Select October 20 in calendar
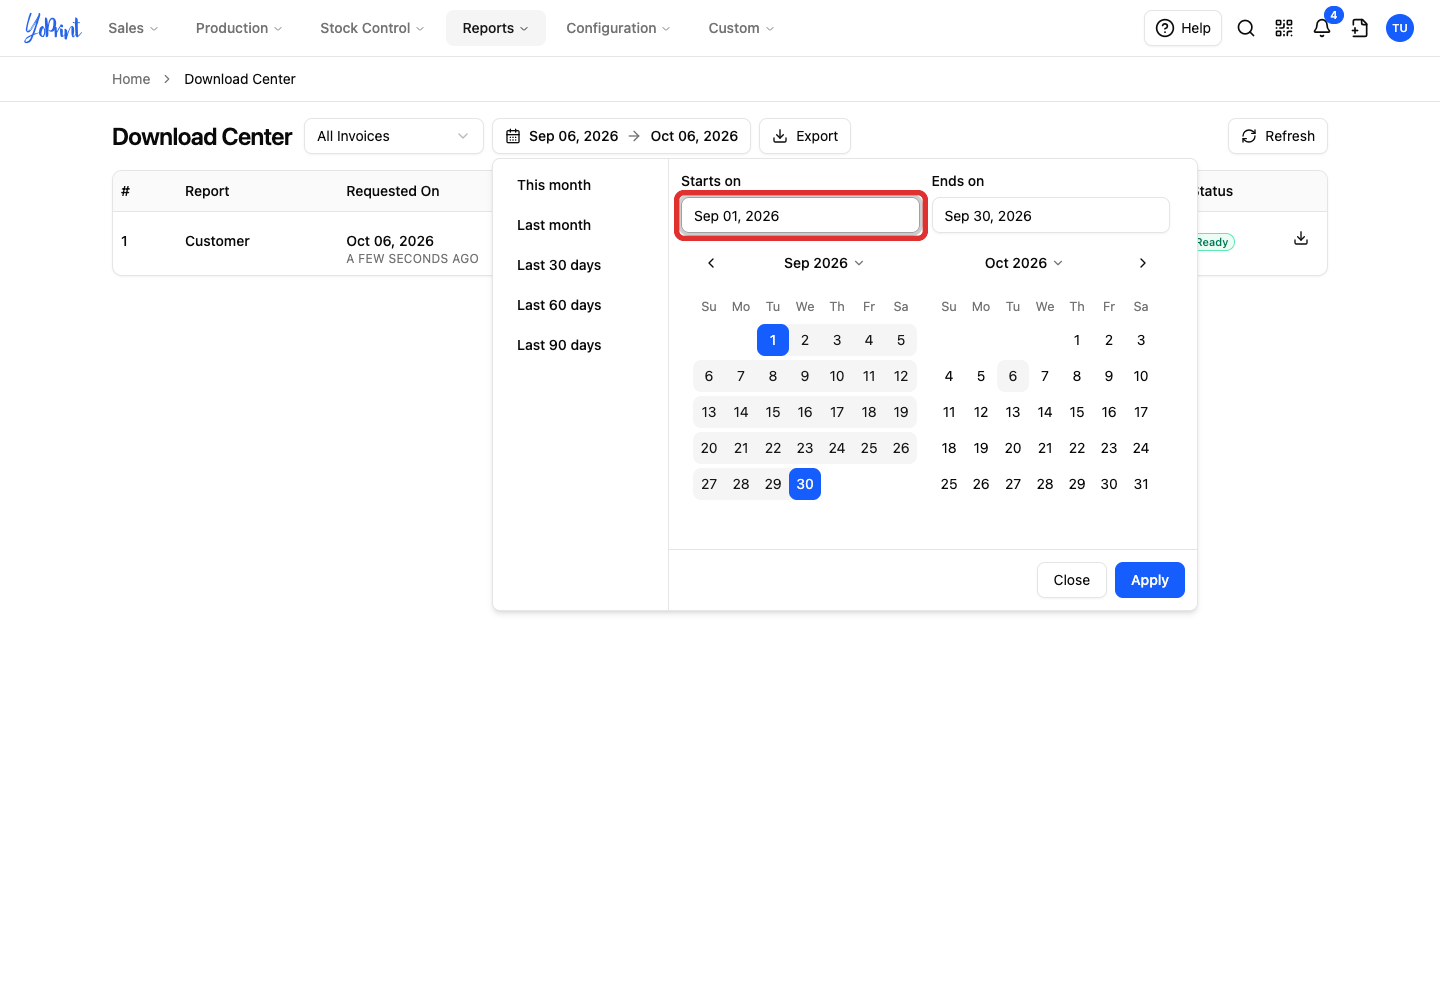1440x1000 pixels. point(1013,448)
